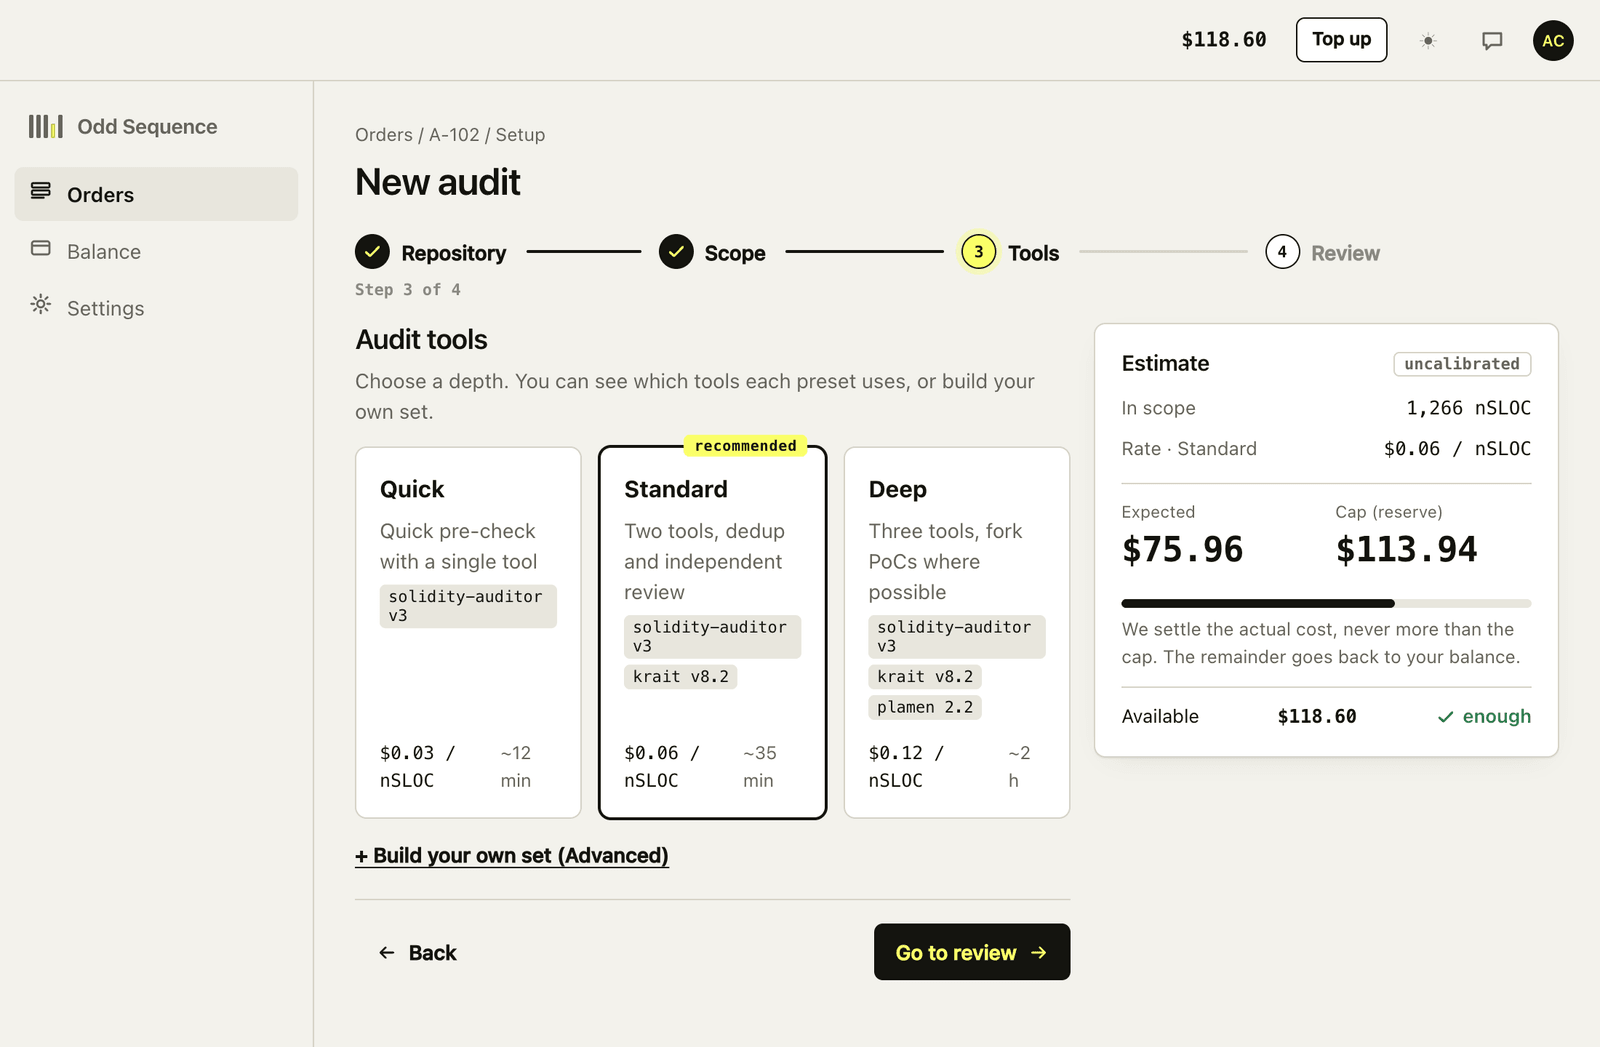Click the ~12 min duration text
The height and width of the screenshot is (1047, 1600).
coord(516,767)
